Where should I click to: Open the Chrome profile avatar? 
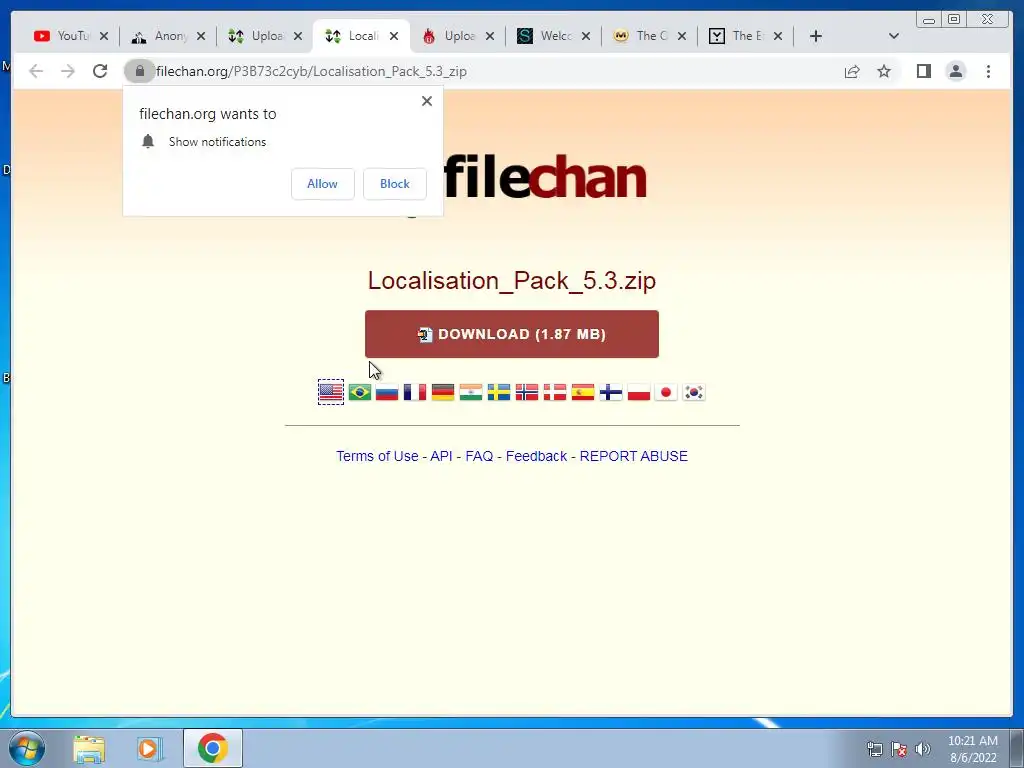955,71
